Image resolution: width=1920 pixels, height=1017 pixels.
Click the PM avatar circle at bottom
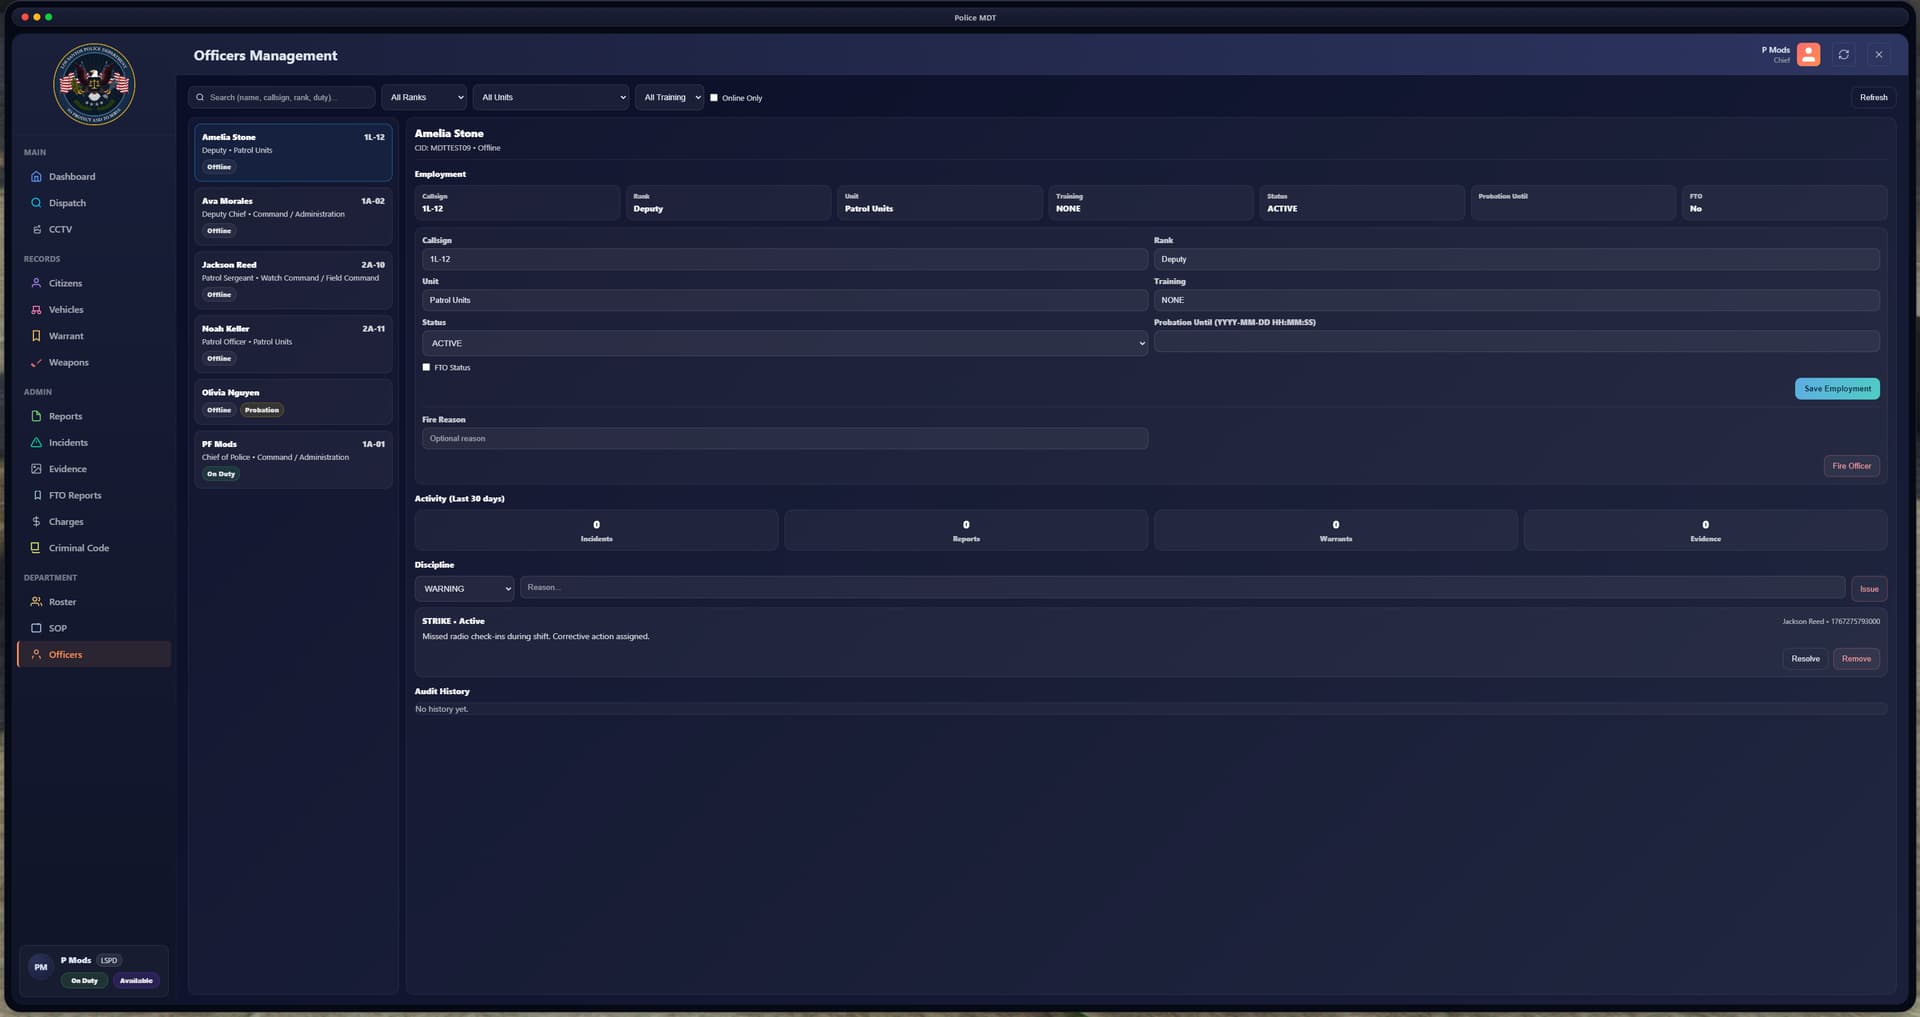point(40,967)
